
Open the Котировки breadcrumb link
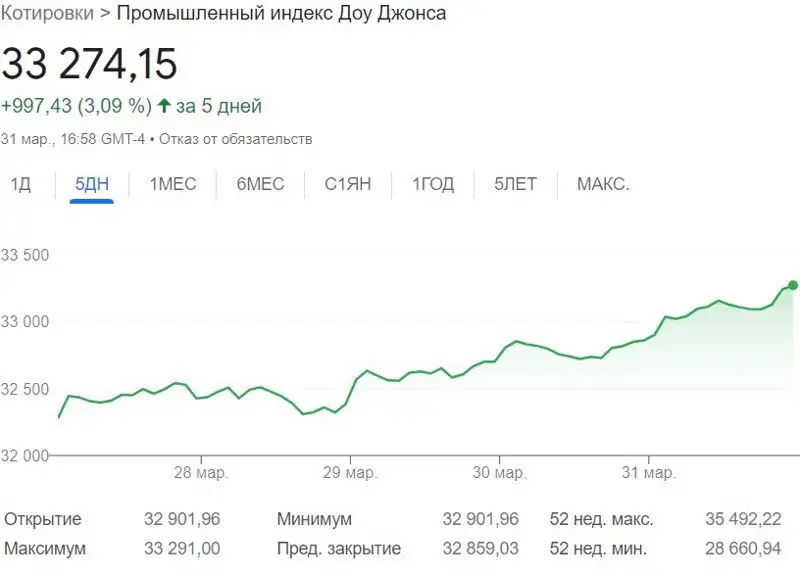coord(47,13)
